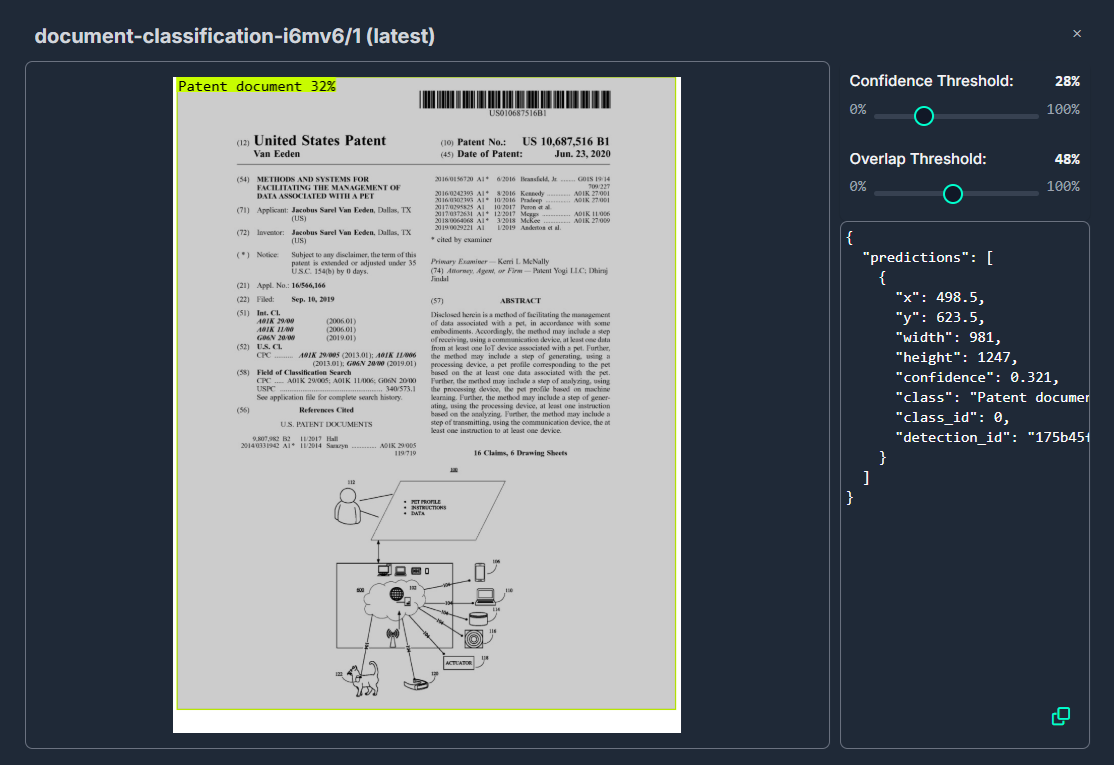Click the Confidence Threshold 28% value
1114x765 pixels.
tap(1067, 81)
